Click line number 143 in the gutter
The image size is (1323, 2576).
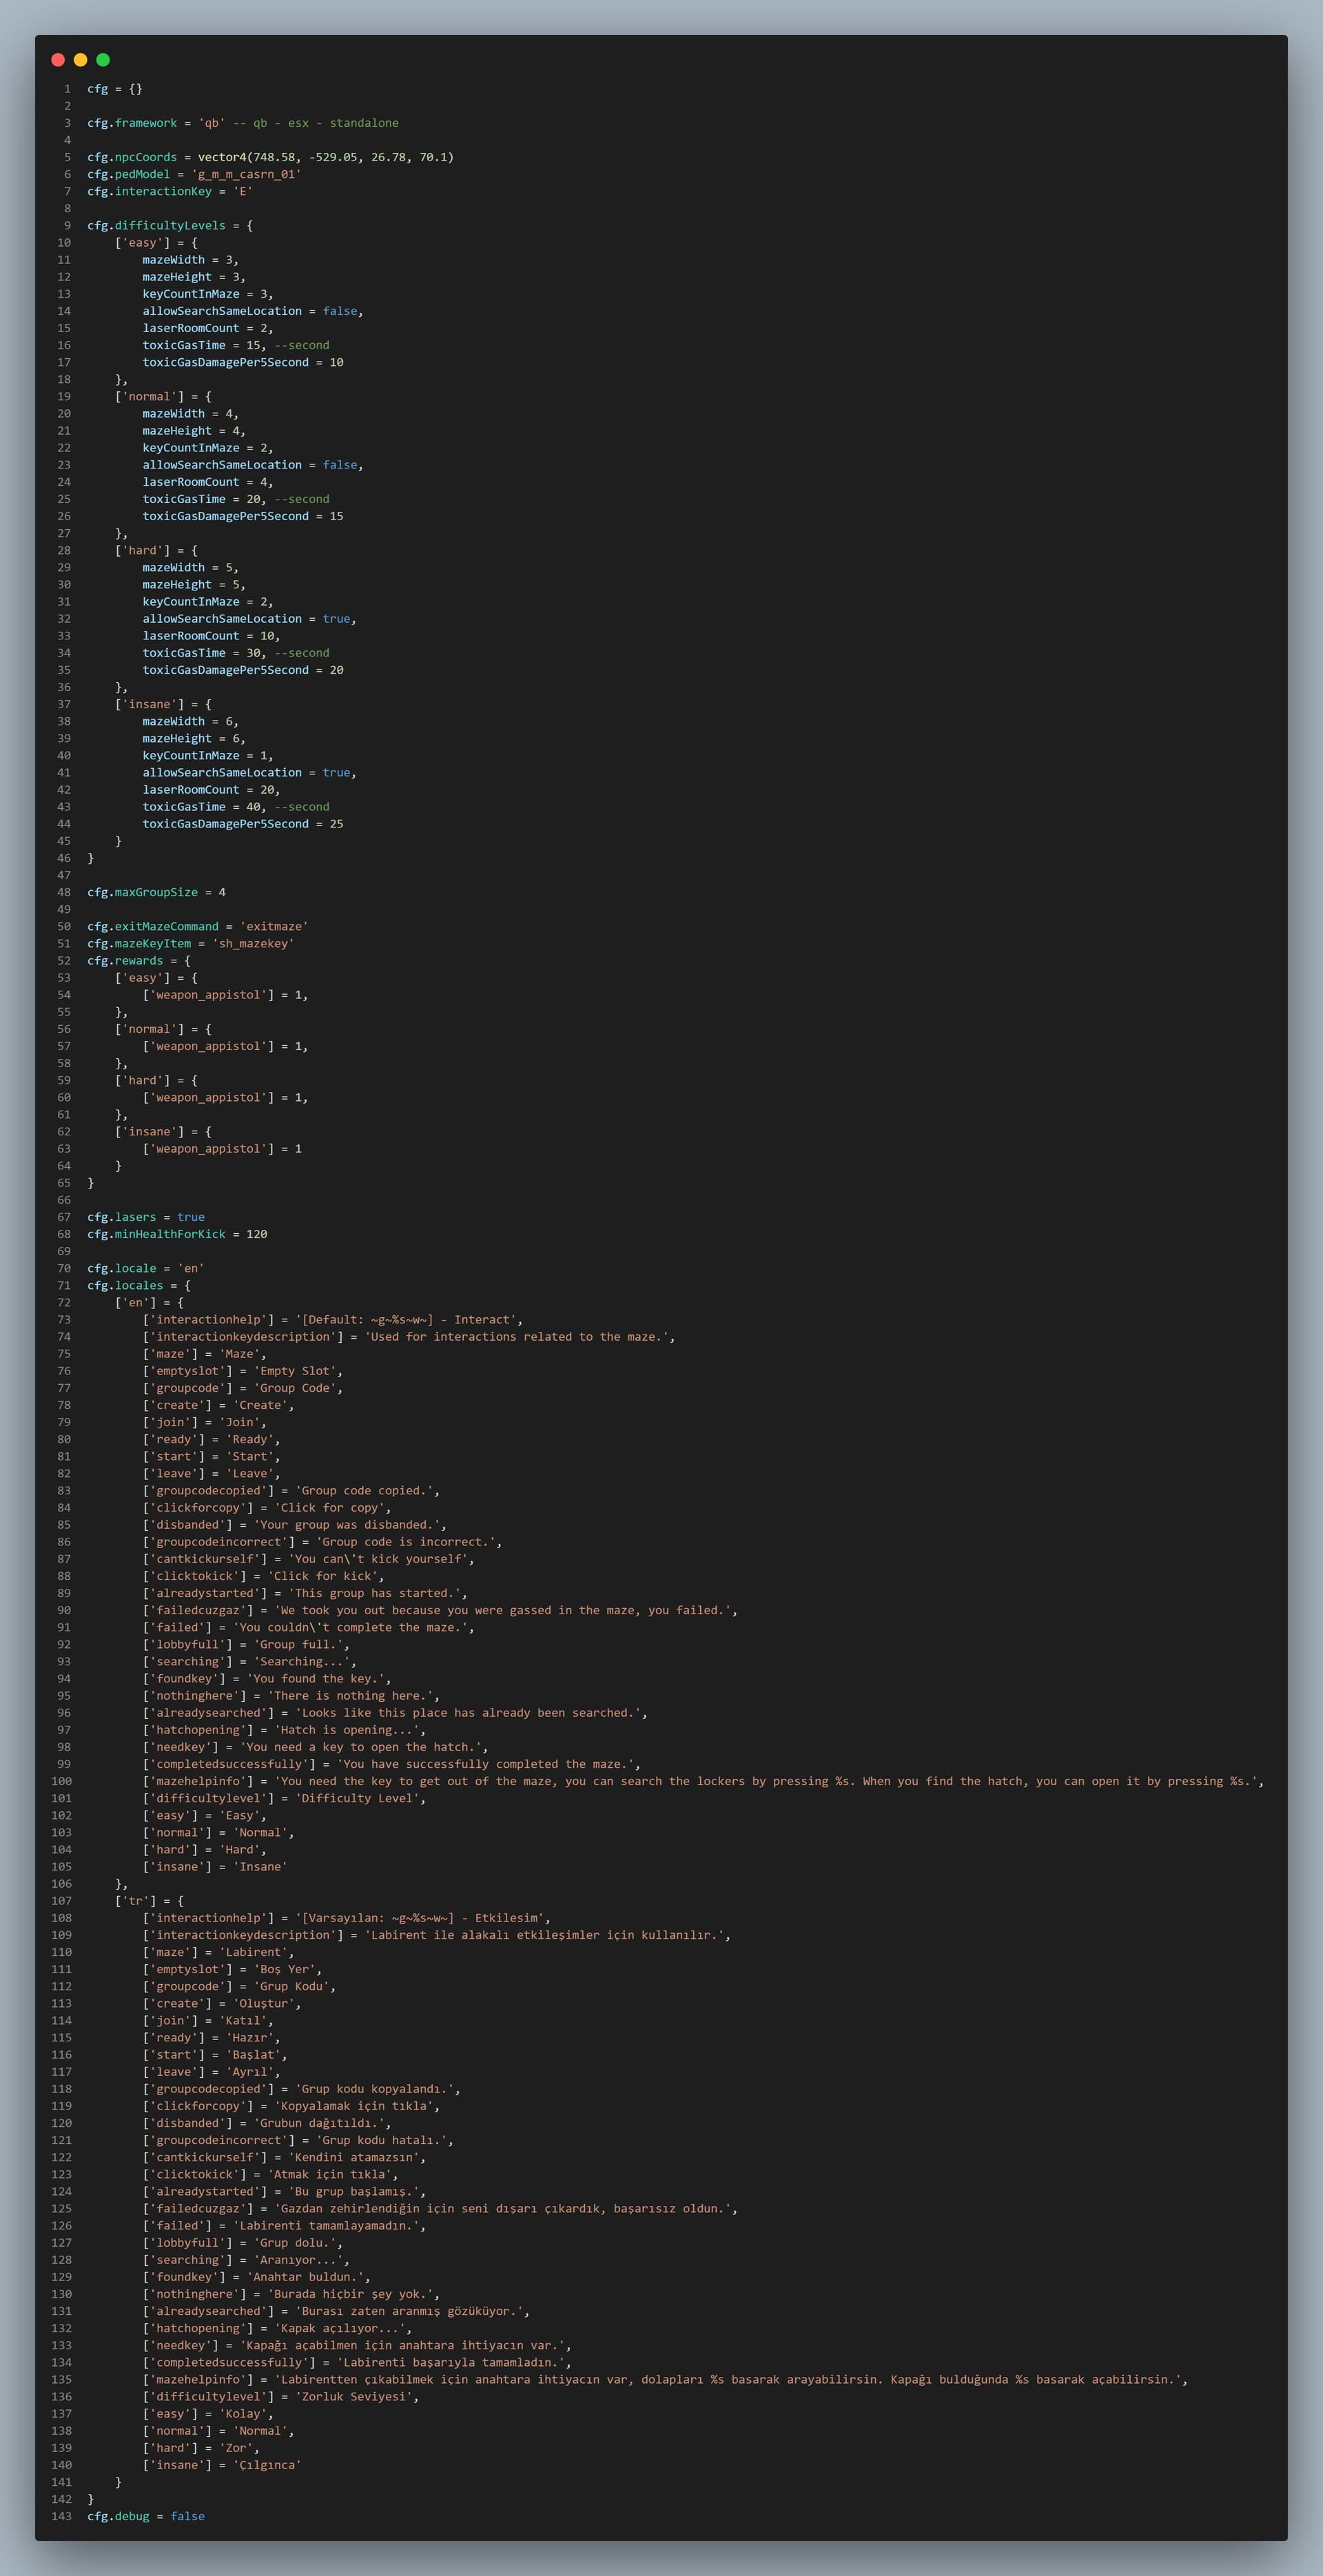[x=61, y=2516]
